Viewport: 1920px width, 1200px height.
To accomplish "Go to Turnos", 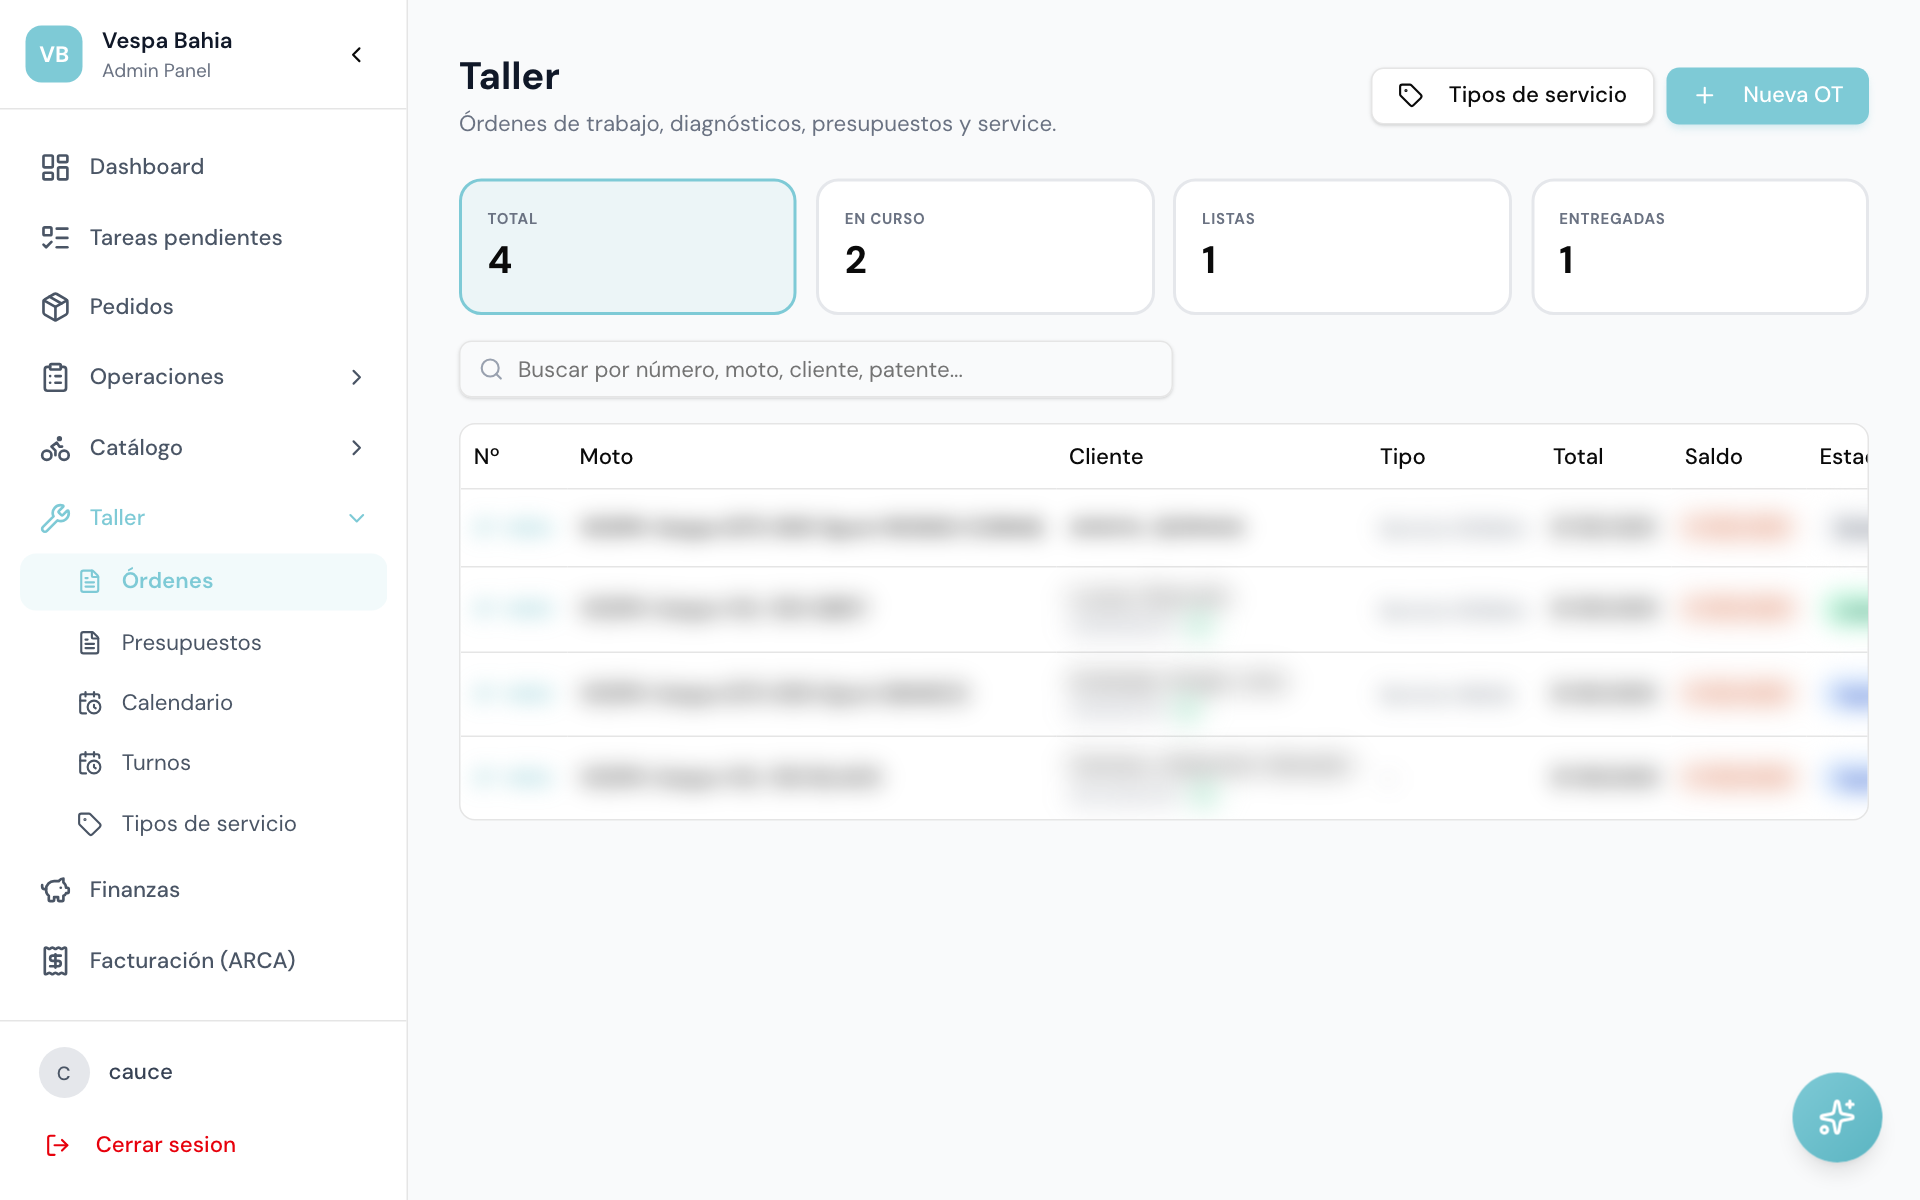I will pyautogui.click(x=203, y=763).
